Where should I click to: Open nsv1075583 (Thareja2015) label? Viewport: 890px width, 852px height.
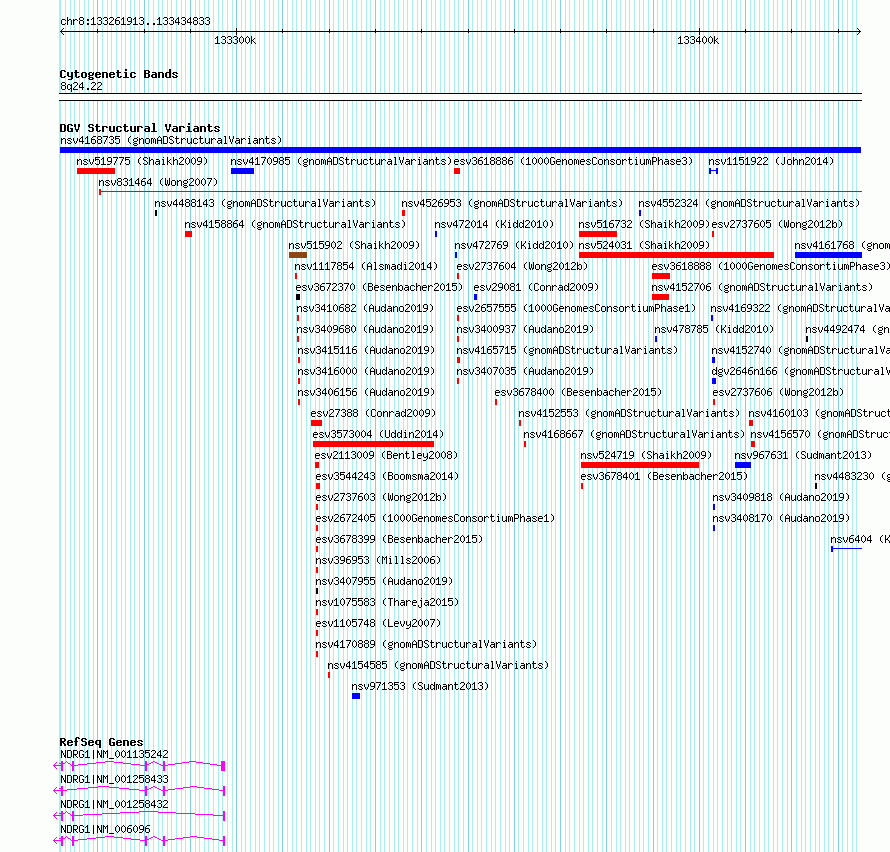coord(387,602)
